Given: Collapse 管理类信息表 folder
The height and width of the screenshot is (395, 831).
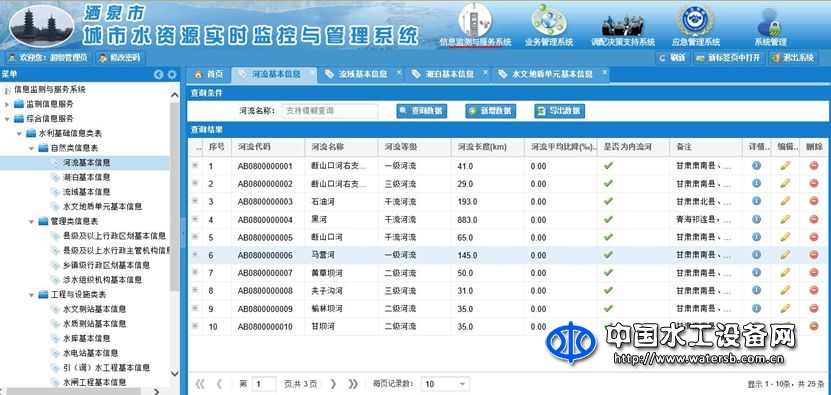Looking at the screenshot, I should pos(32,221).
